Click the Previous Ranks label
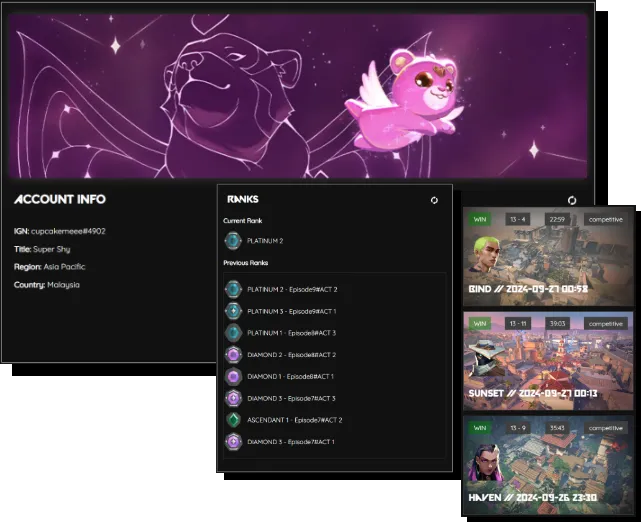Image resolution: width=641 pixels, height=522 pixels. click(x=246, y=263)
